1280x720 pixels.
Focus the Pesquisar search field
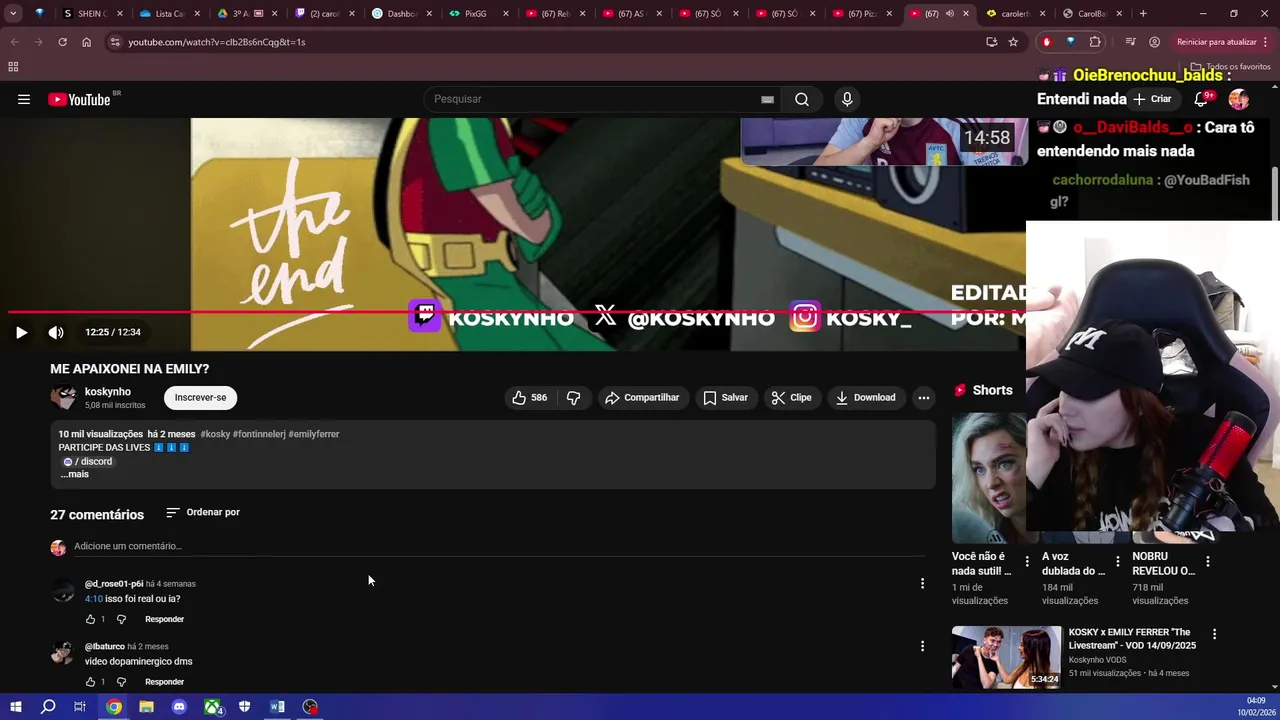pyautogui.click(x=590, y=99)
